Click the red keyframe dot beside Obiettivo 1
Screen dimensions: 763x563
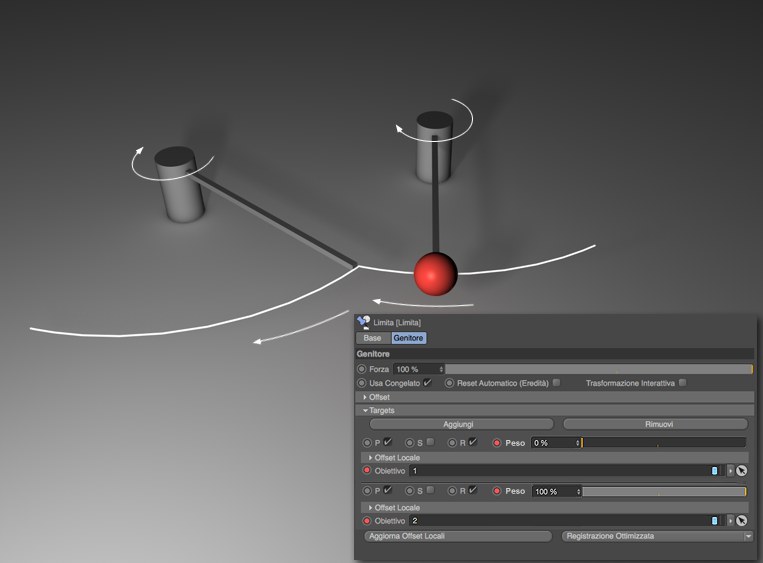[366, 470]
